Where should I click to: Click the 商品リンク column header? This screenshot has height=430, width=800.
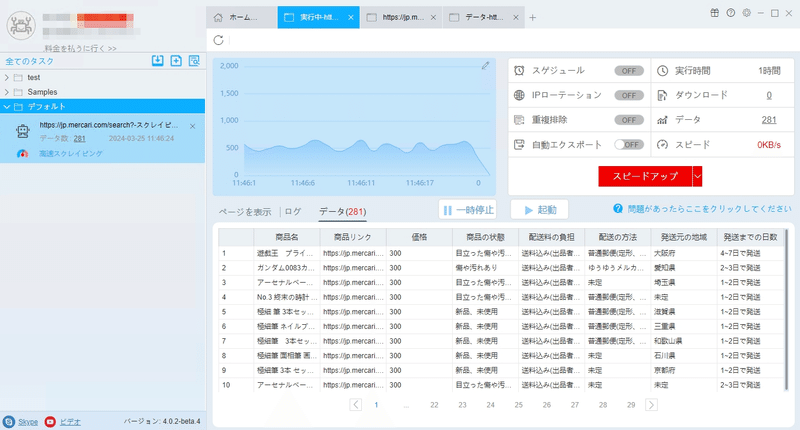click(353, 237)
